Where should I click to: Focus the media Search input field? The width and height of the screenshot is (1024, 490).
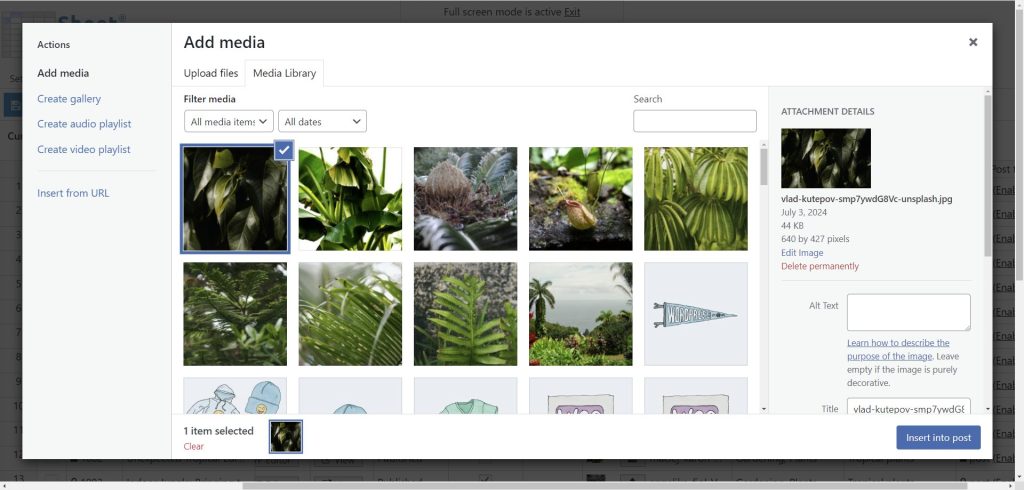coord(694,121)
